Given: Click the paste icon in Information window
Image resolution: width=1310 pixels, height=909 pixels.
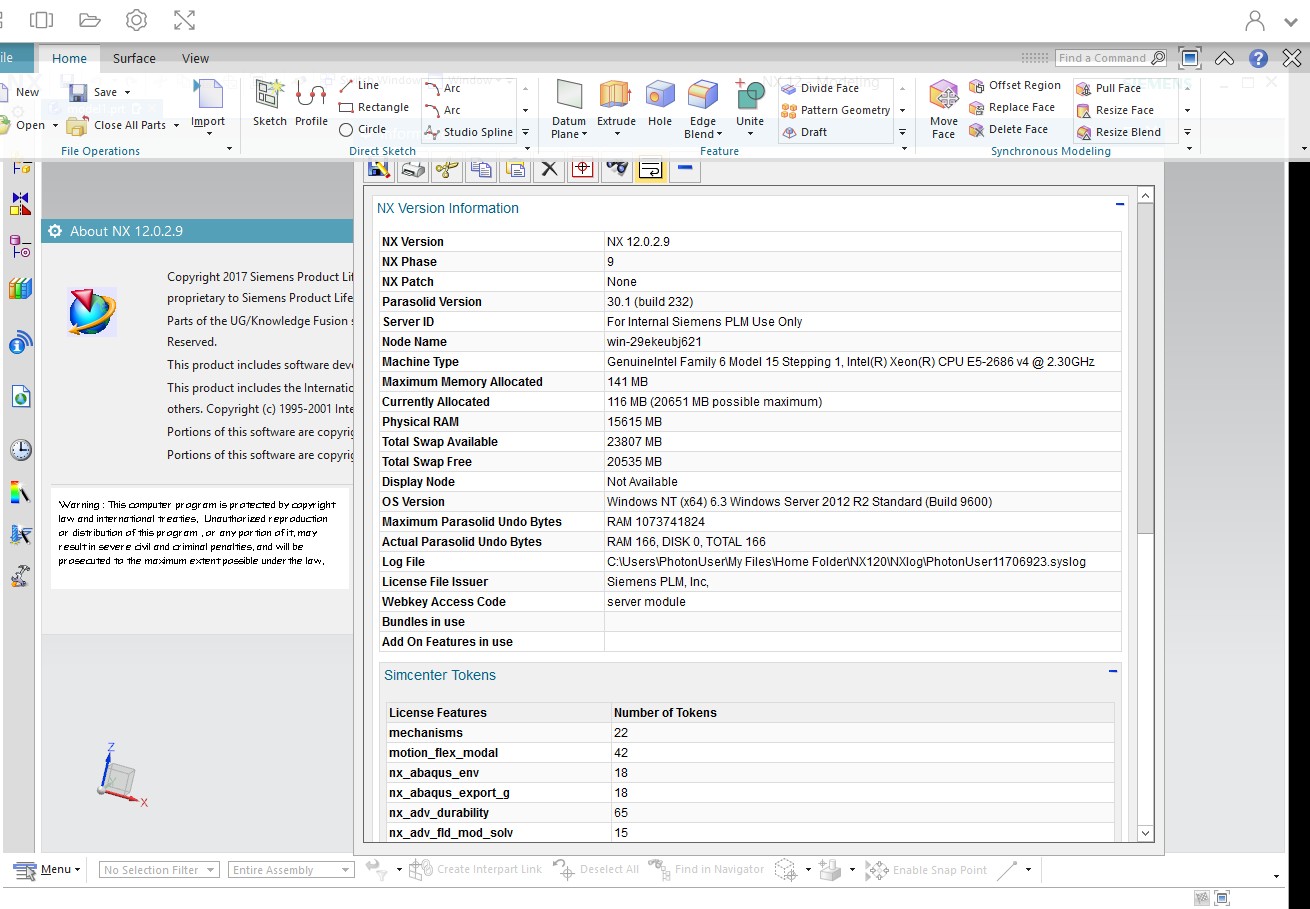Looking at the screenshot, I should [x=515, y=169].
